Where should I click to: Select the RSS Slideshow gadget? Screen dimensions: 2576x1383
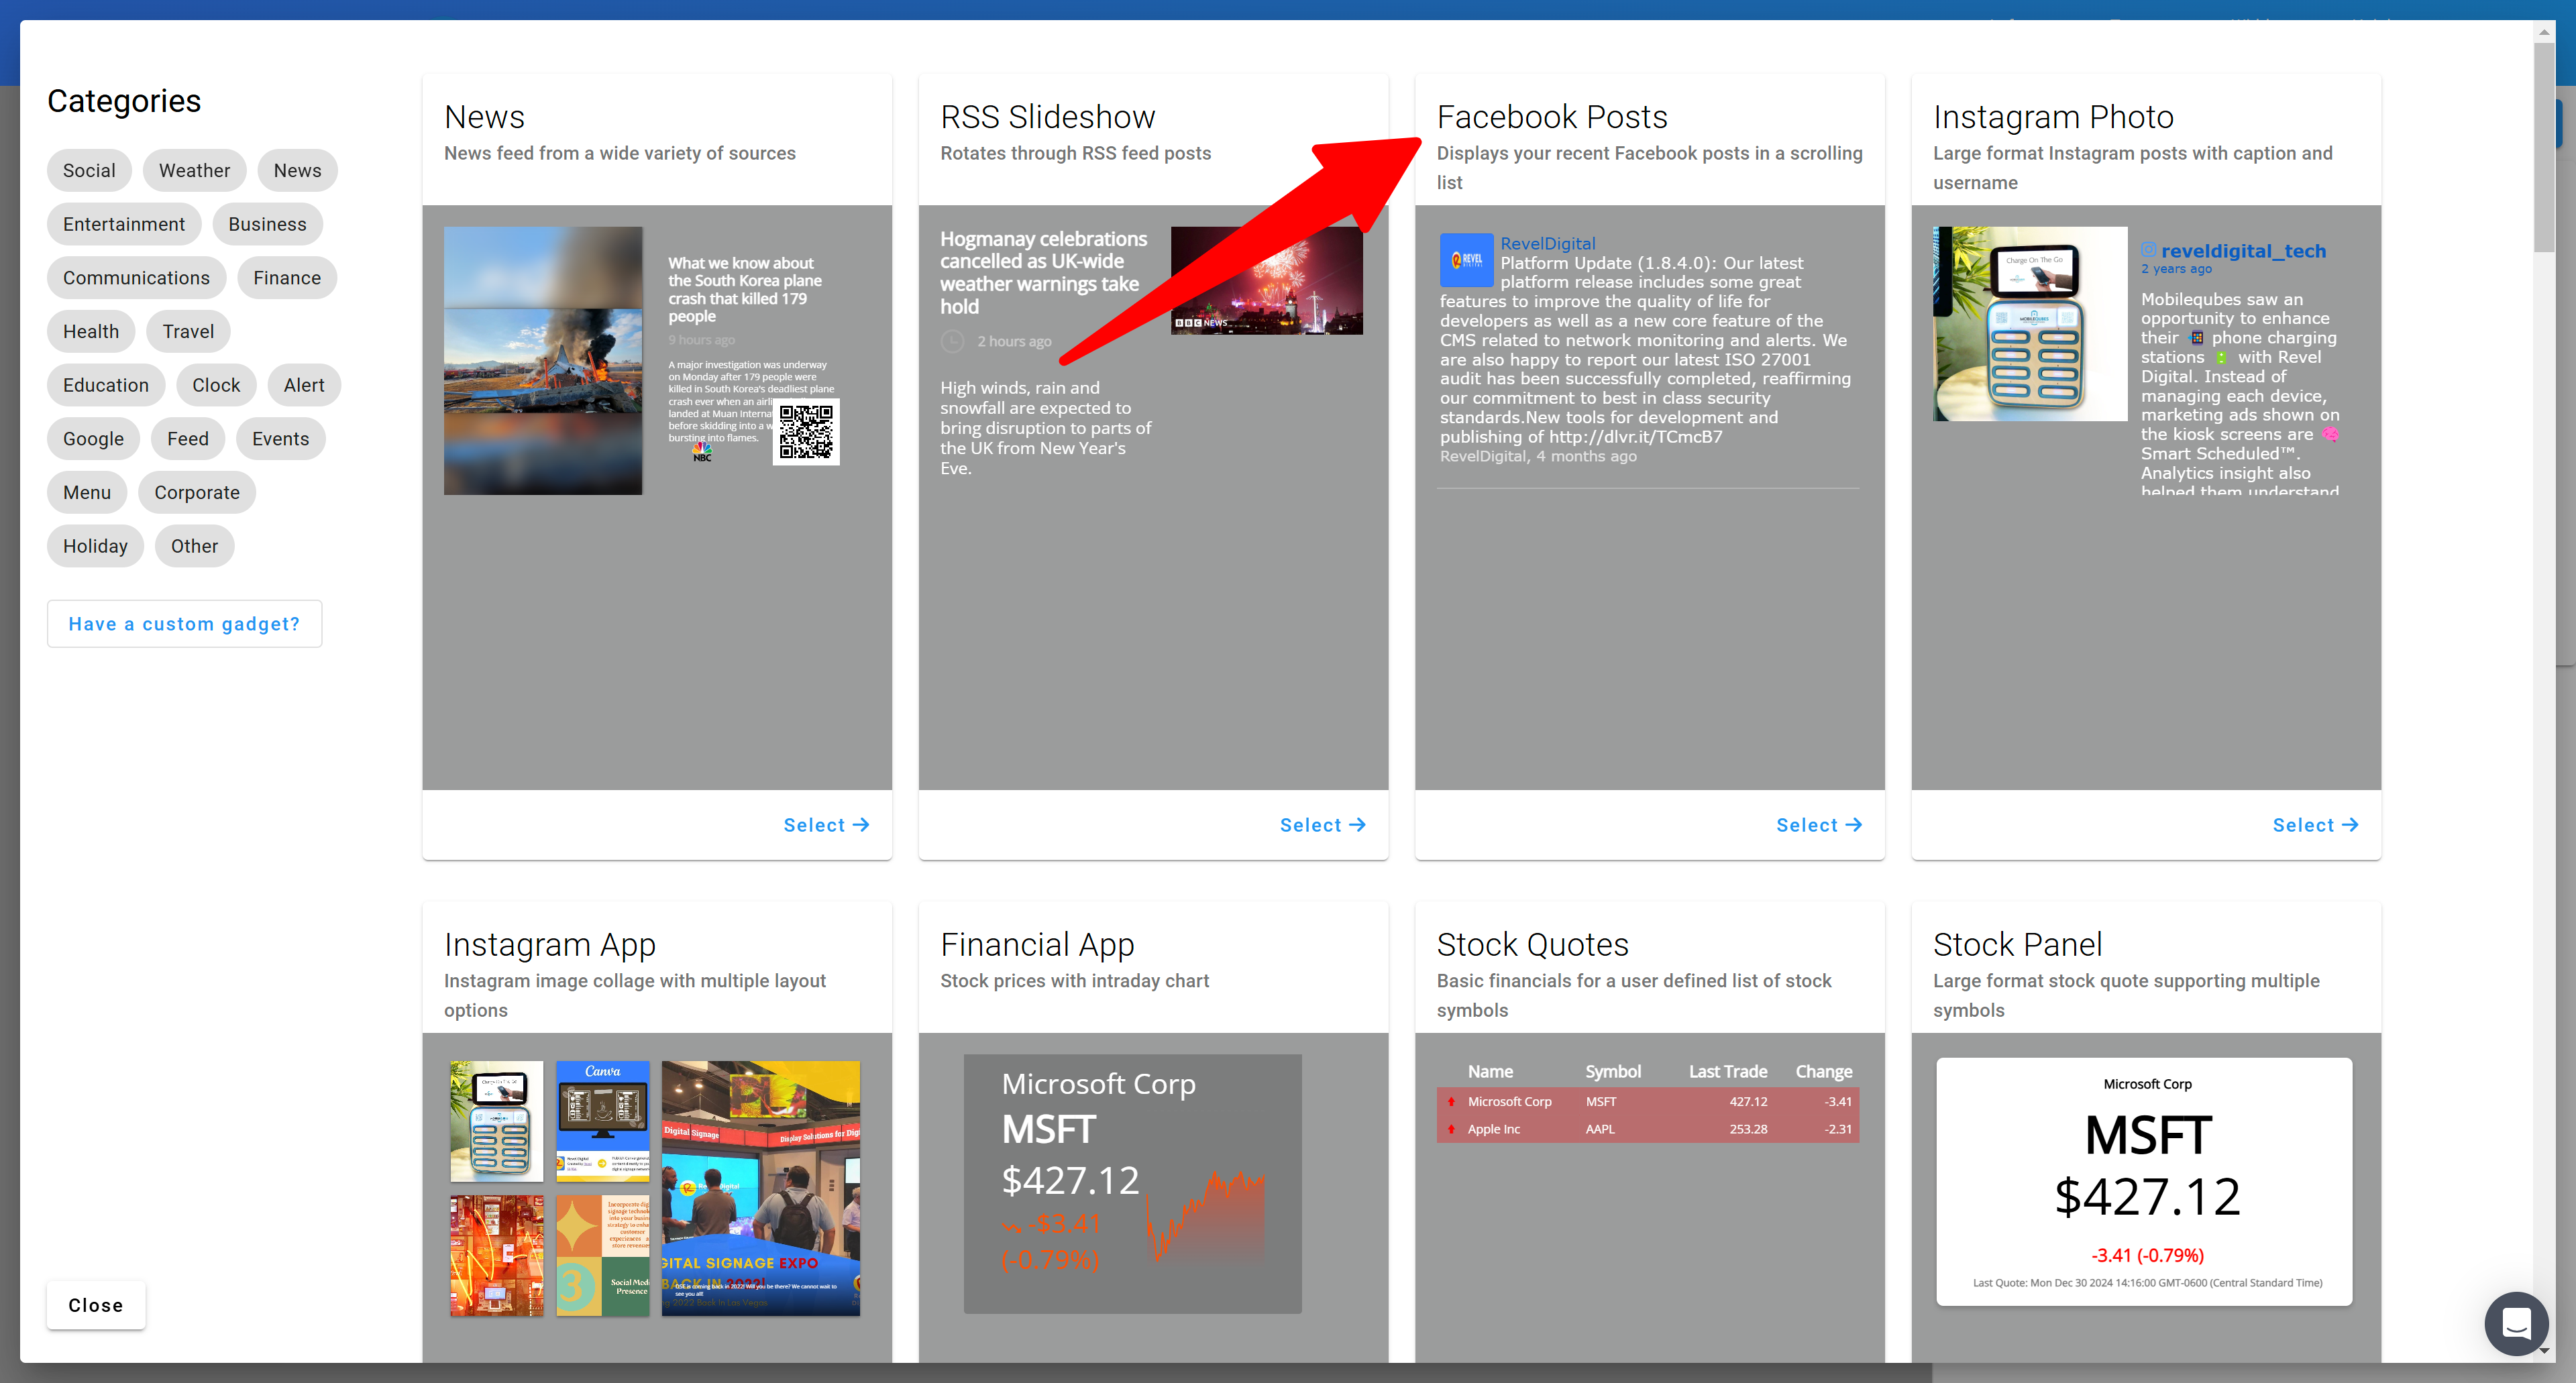(1321, 825)
